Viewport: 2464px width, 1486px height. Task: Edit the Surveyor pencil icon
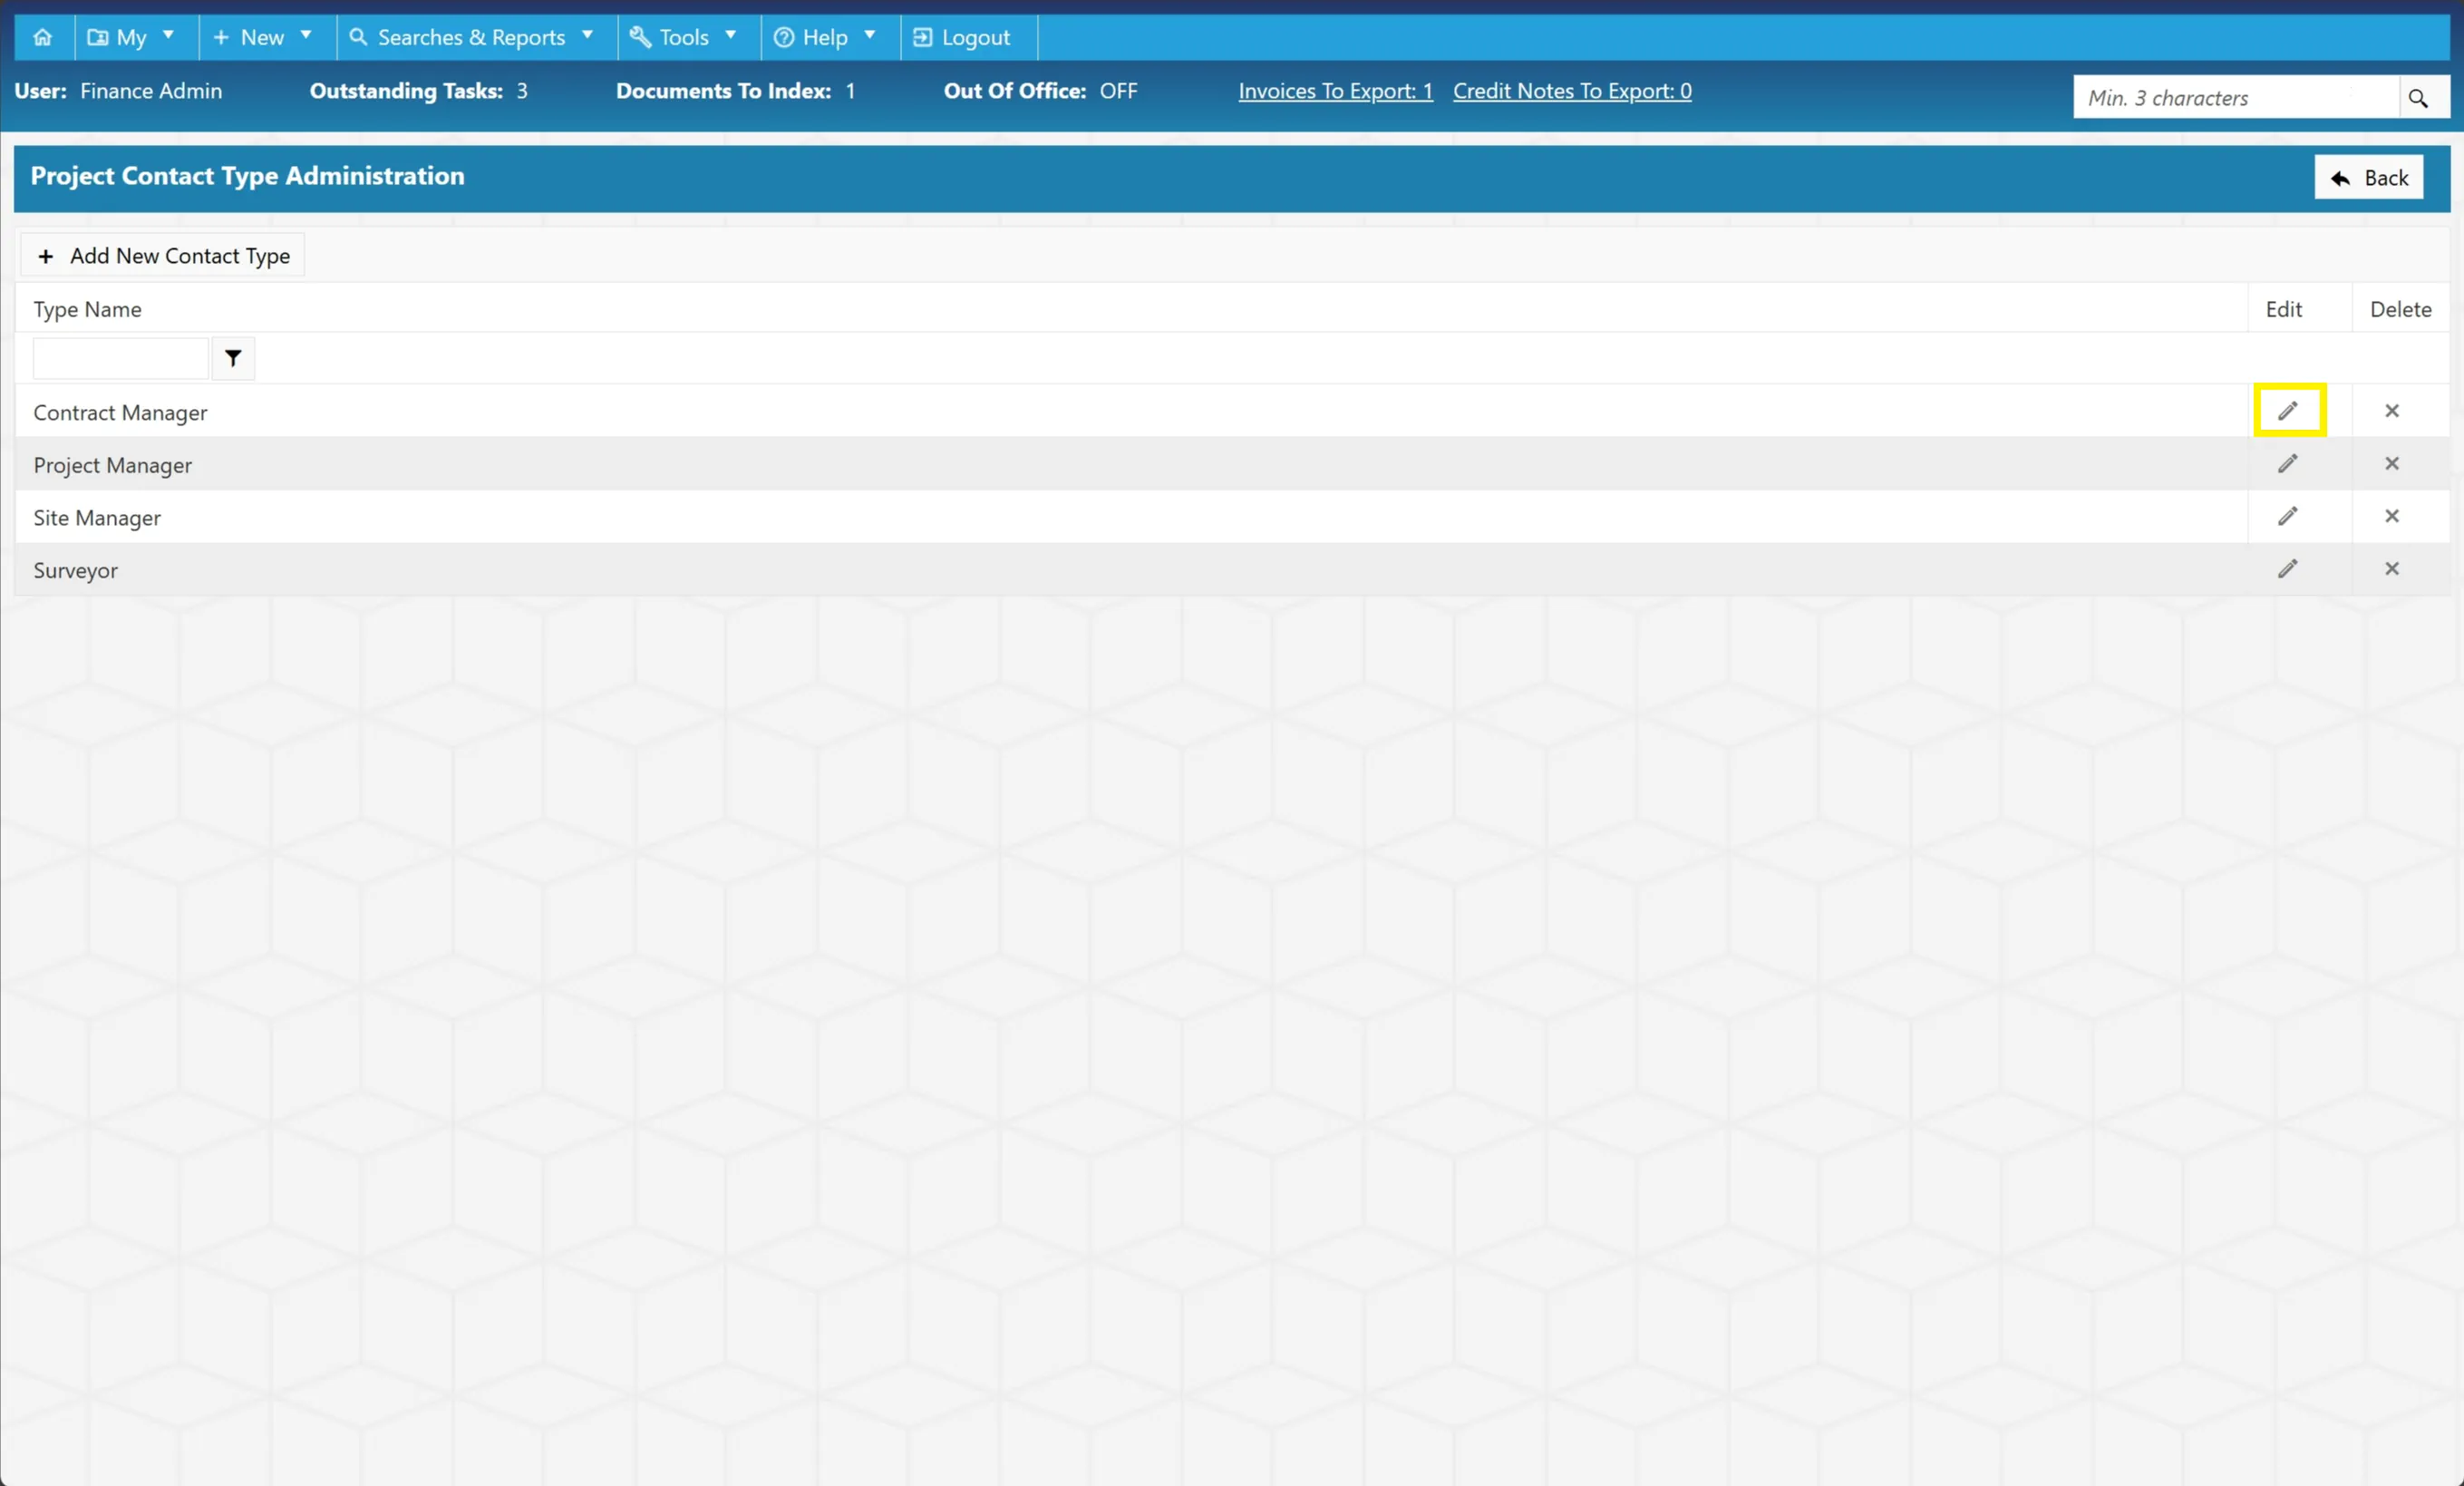pyautogui.click(x=2288, y=569)
